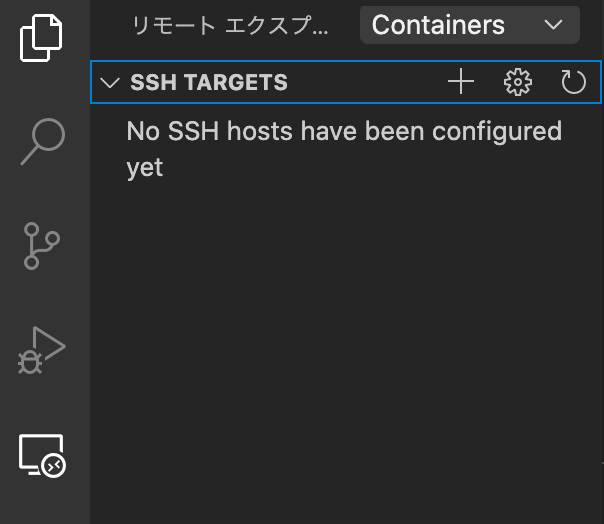604x524 pixels.
Task: Select the Remote Explorer activity icon
Action: point(42,456)
